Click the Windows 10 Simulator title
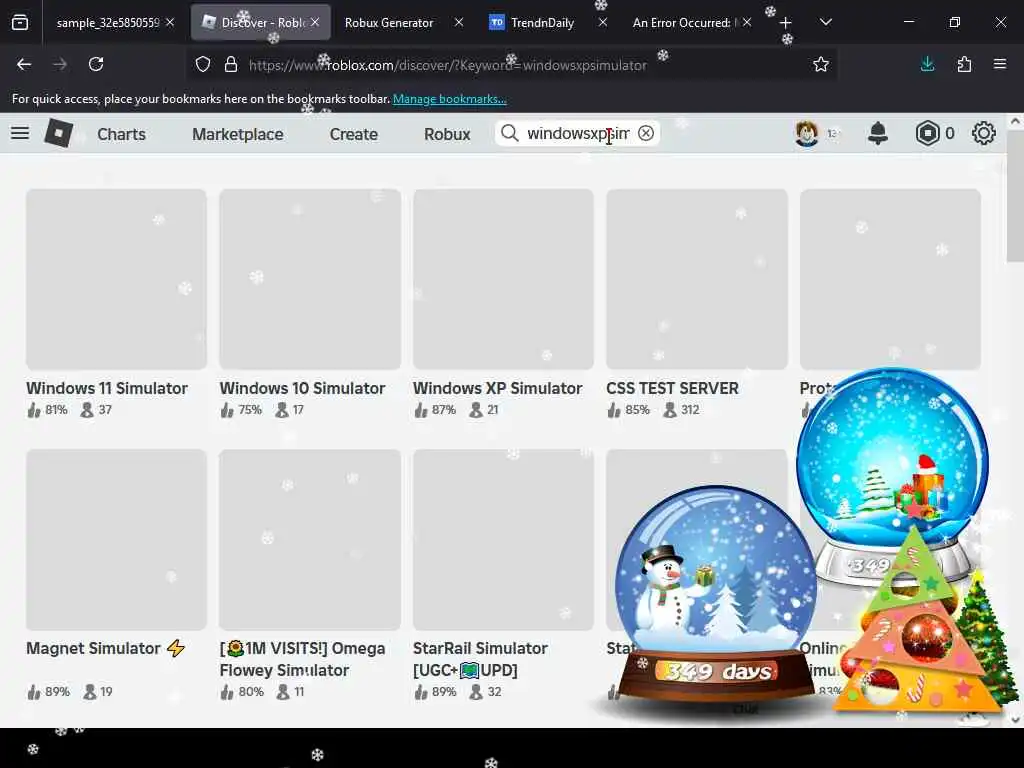Screen dimensions: 1024x768 point(302,388)
